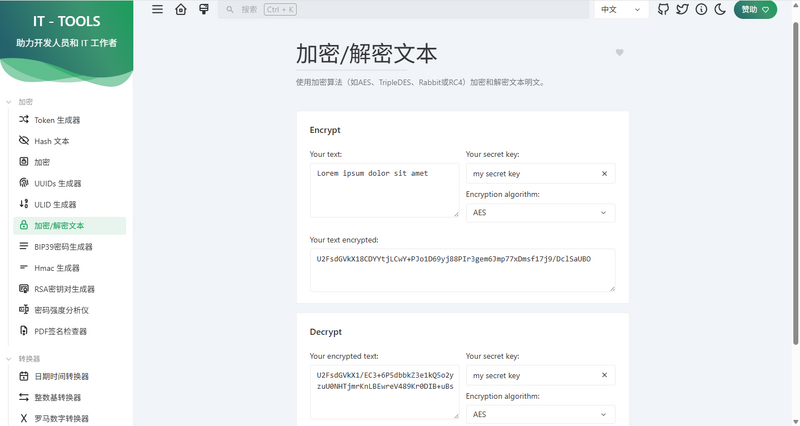Open 密码强度分析仪 tool
Screen dimensions: 800x426
pos(70,310)
